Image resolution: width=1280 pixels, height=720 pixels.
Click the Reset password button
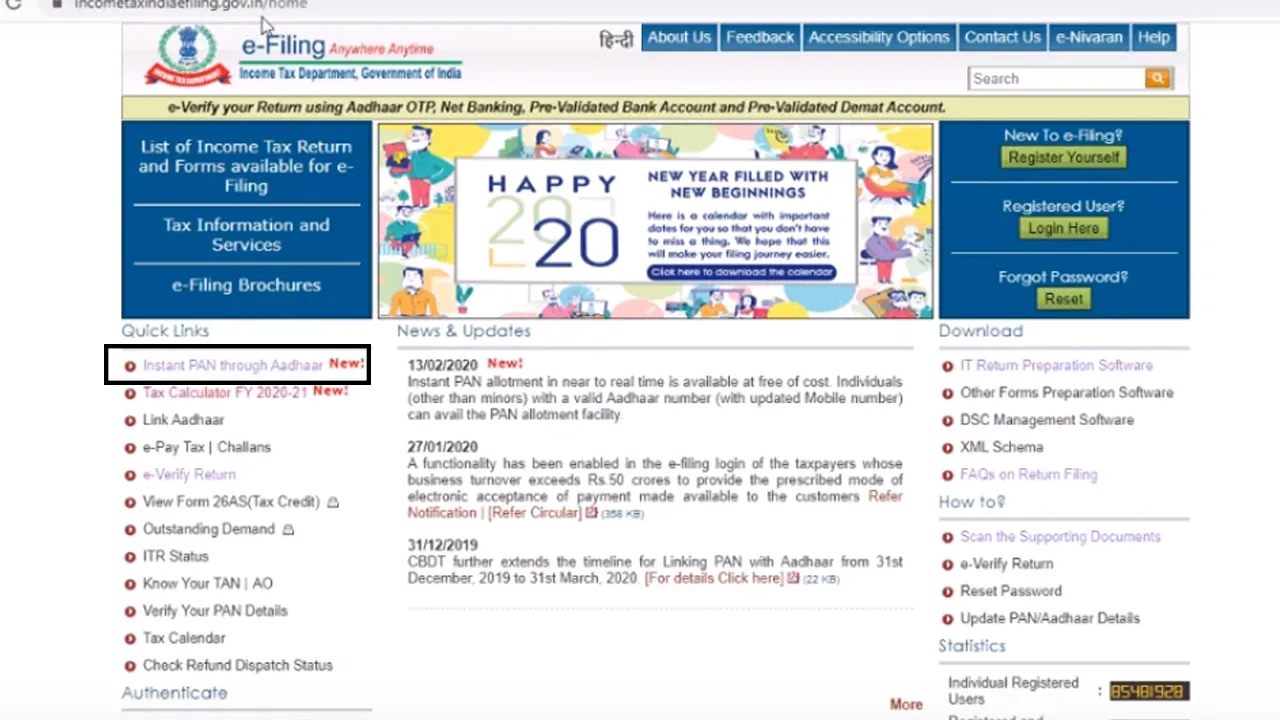1064,299
